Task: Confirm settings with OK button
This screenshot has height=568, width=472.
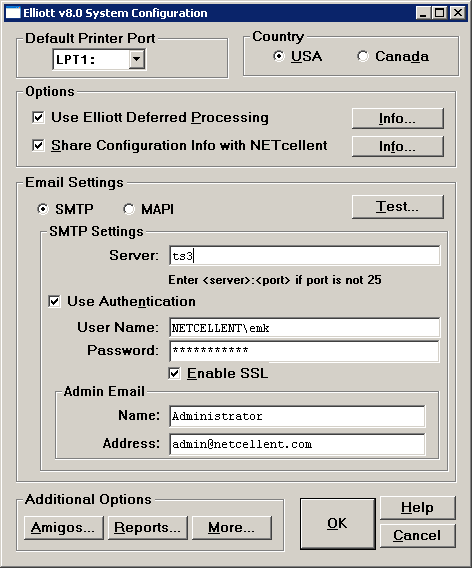Action: pos(337,523)
